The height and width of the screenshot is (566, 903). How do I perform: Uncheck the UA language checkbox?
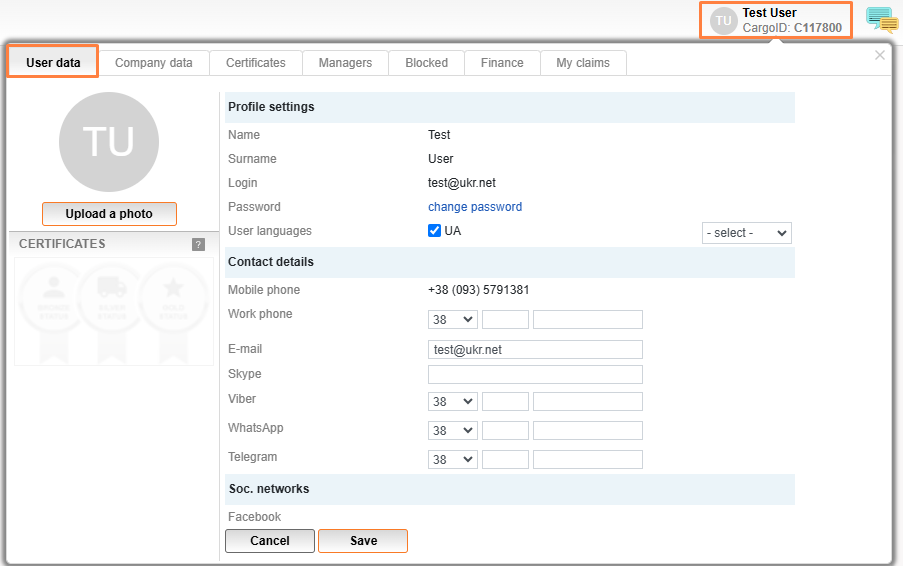434,231
